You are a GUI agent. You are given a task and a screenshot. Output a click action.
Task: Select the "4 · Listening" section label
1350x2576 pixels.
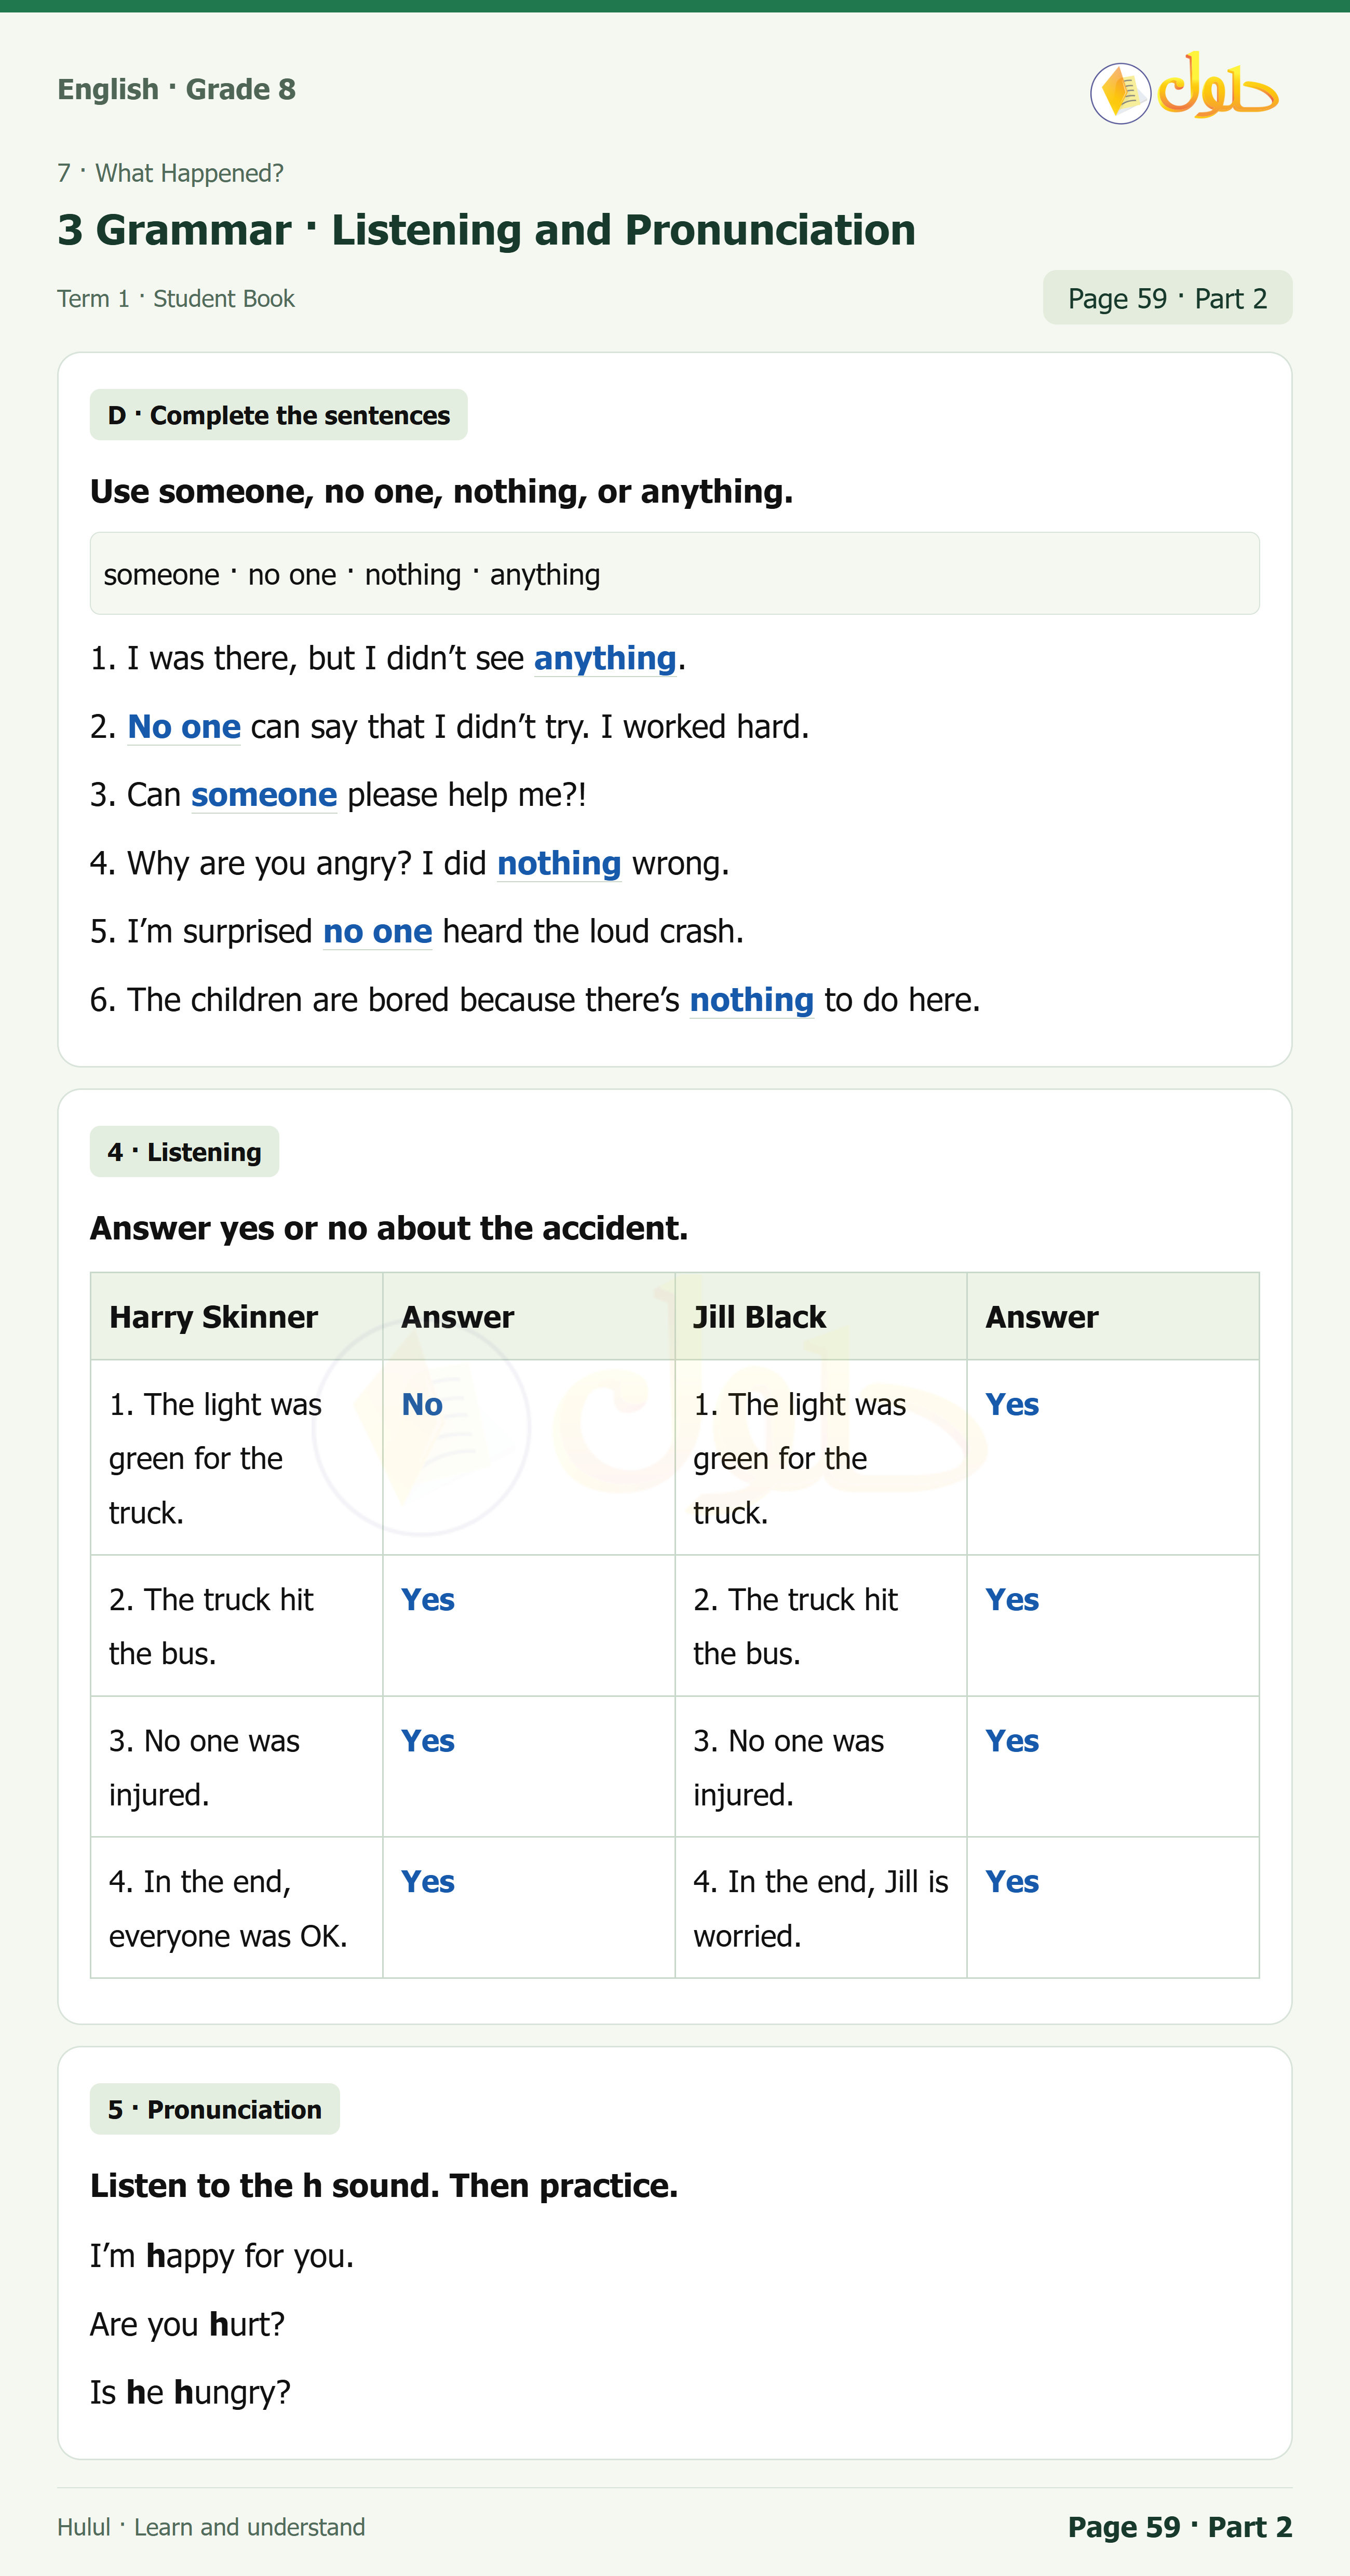[184, 1152]
